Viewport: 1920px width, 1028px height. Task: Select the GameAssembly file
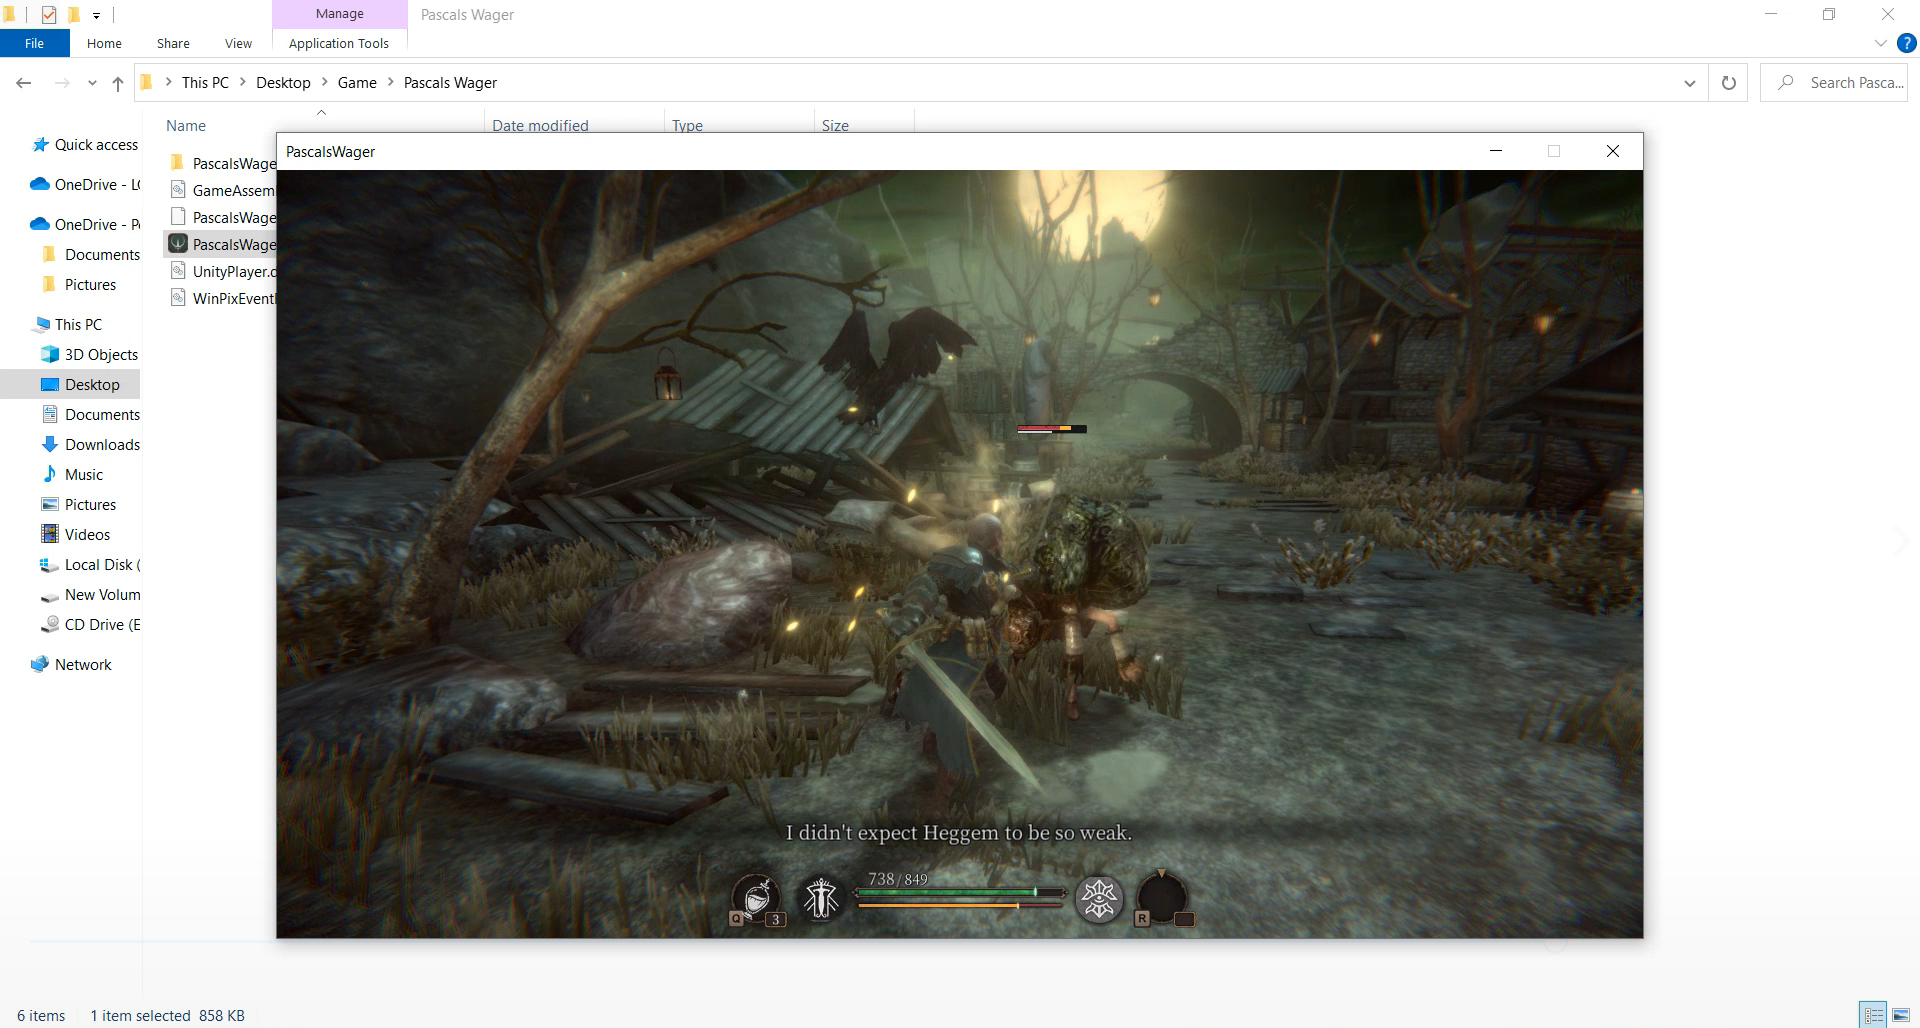pyautogui.click(x=223, y=190)
